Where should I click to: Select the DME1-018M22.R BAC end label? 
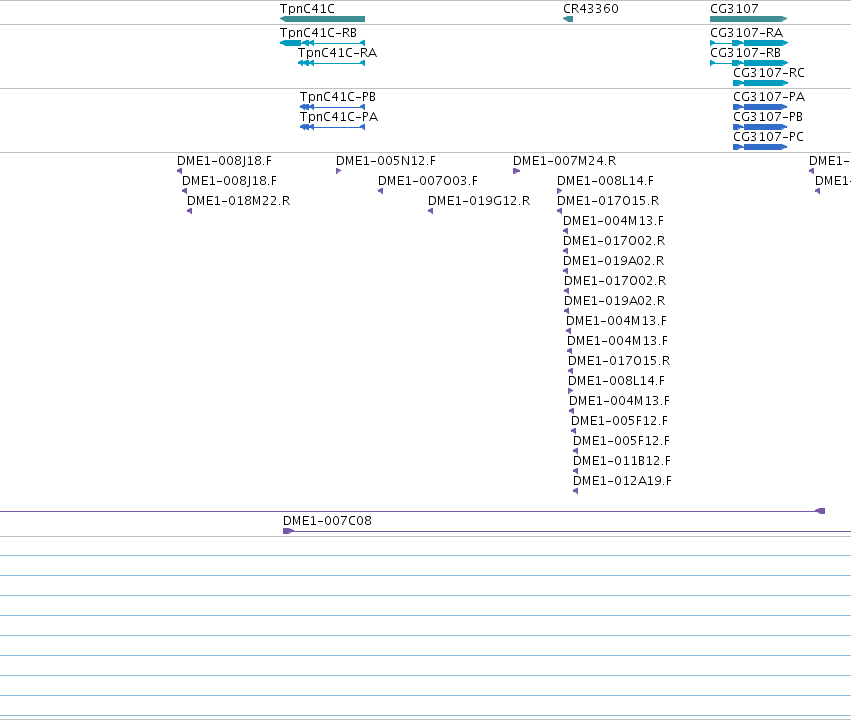pyautogui.click(x=238, y=201)
